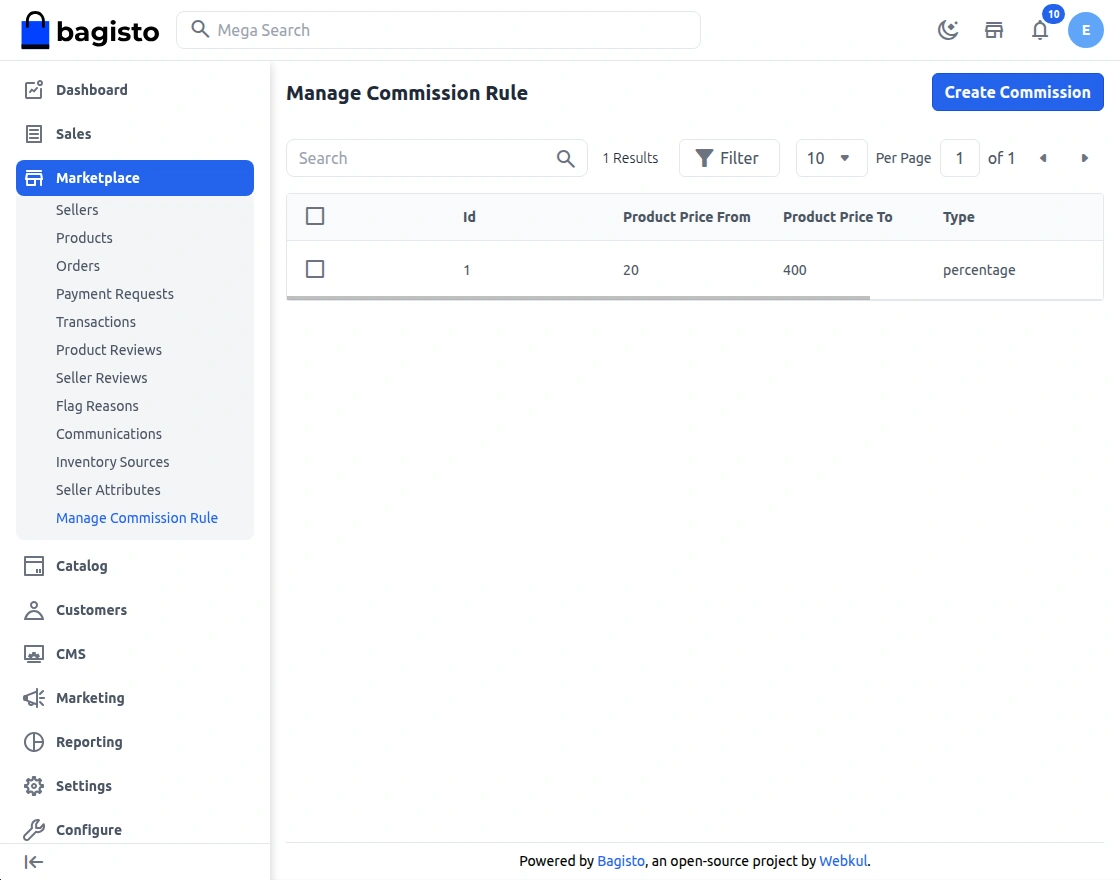The height and width of the screenshot is (880, 1120).
Task: Open the Filter panel
Action: tap(729, 158)
